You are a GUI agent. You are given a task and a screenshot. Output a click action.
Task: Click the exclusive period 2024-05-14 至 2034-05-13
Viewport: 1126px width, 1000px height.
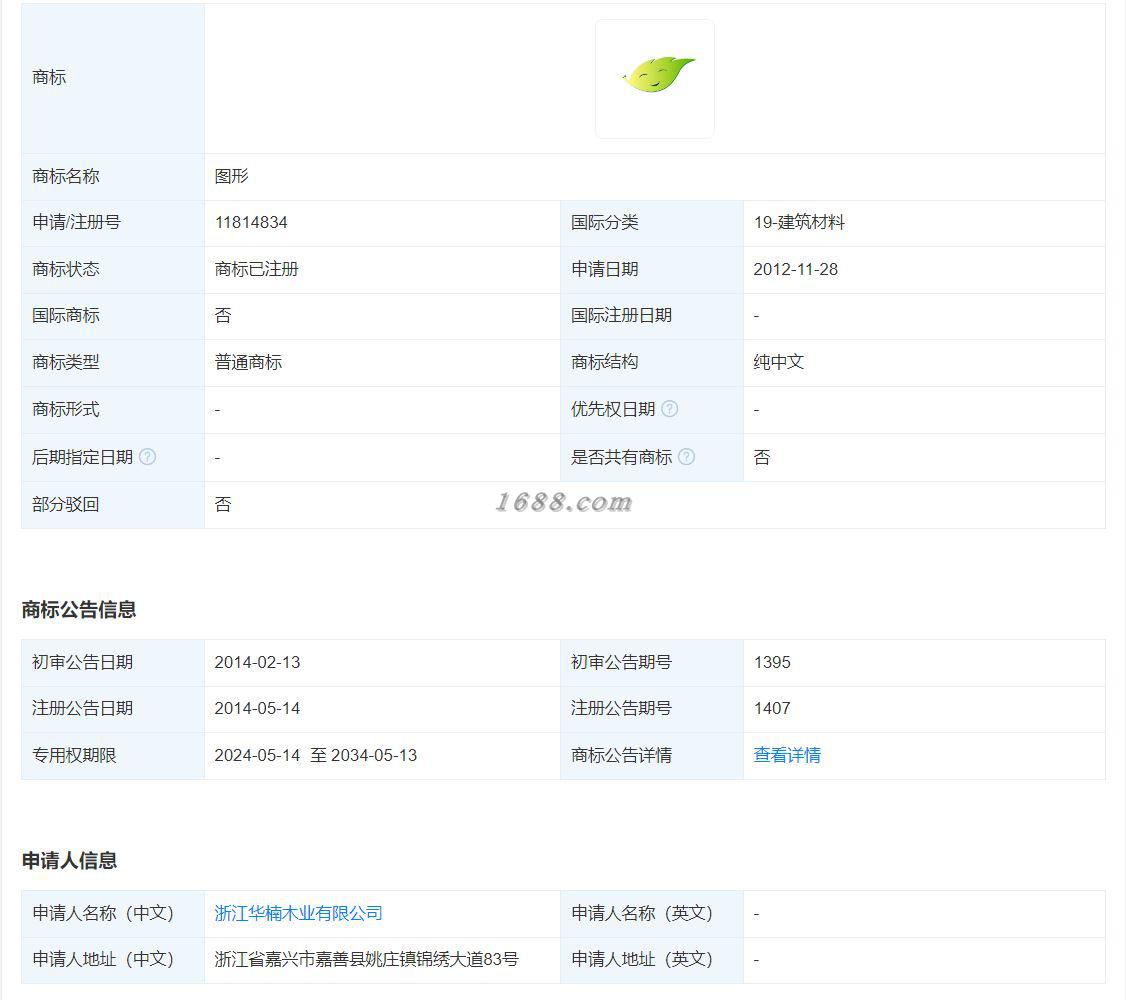316,755
